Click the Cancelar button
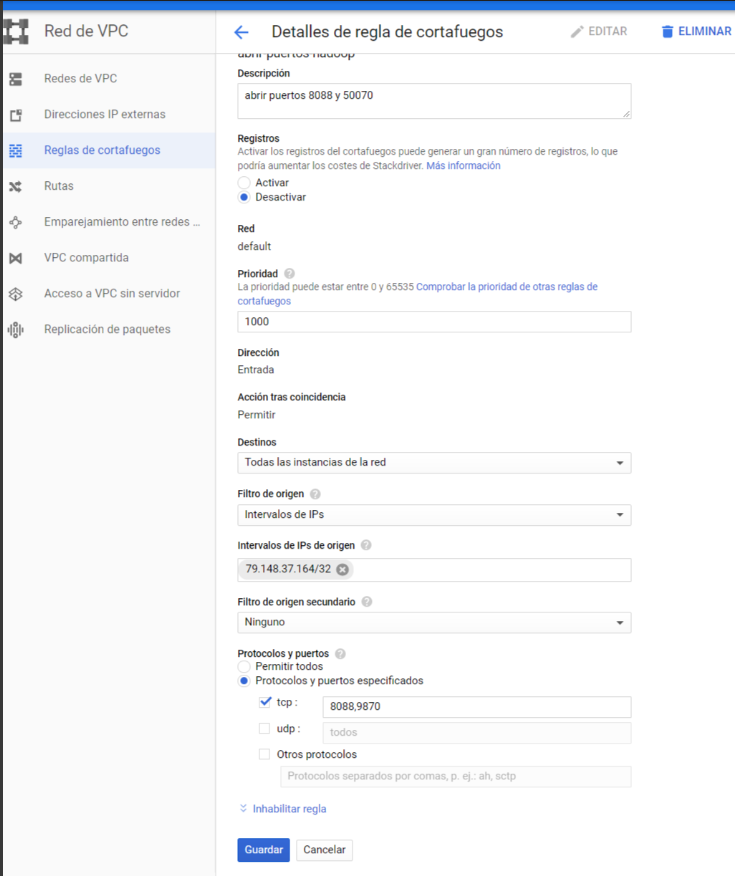Image resolution: width=735 pixels, height=876 pixels. click(x=324, y=850)
